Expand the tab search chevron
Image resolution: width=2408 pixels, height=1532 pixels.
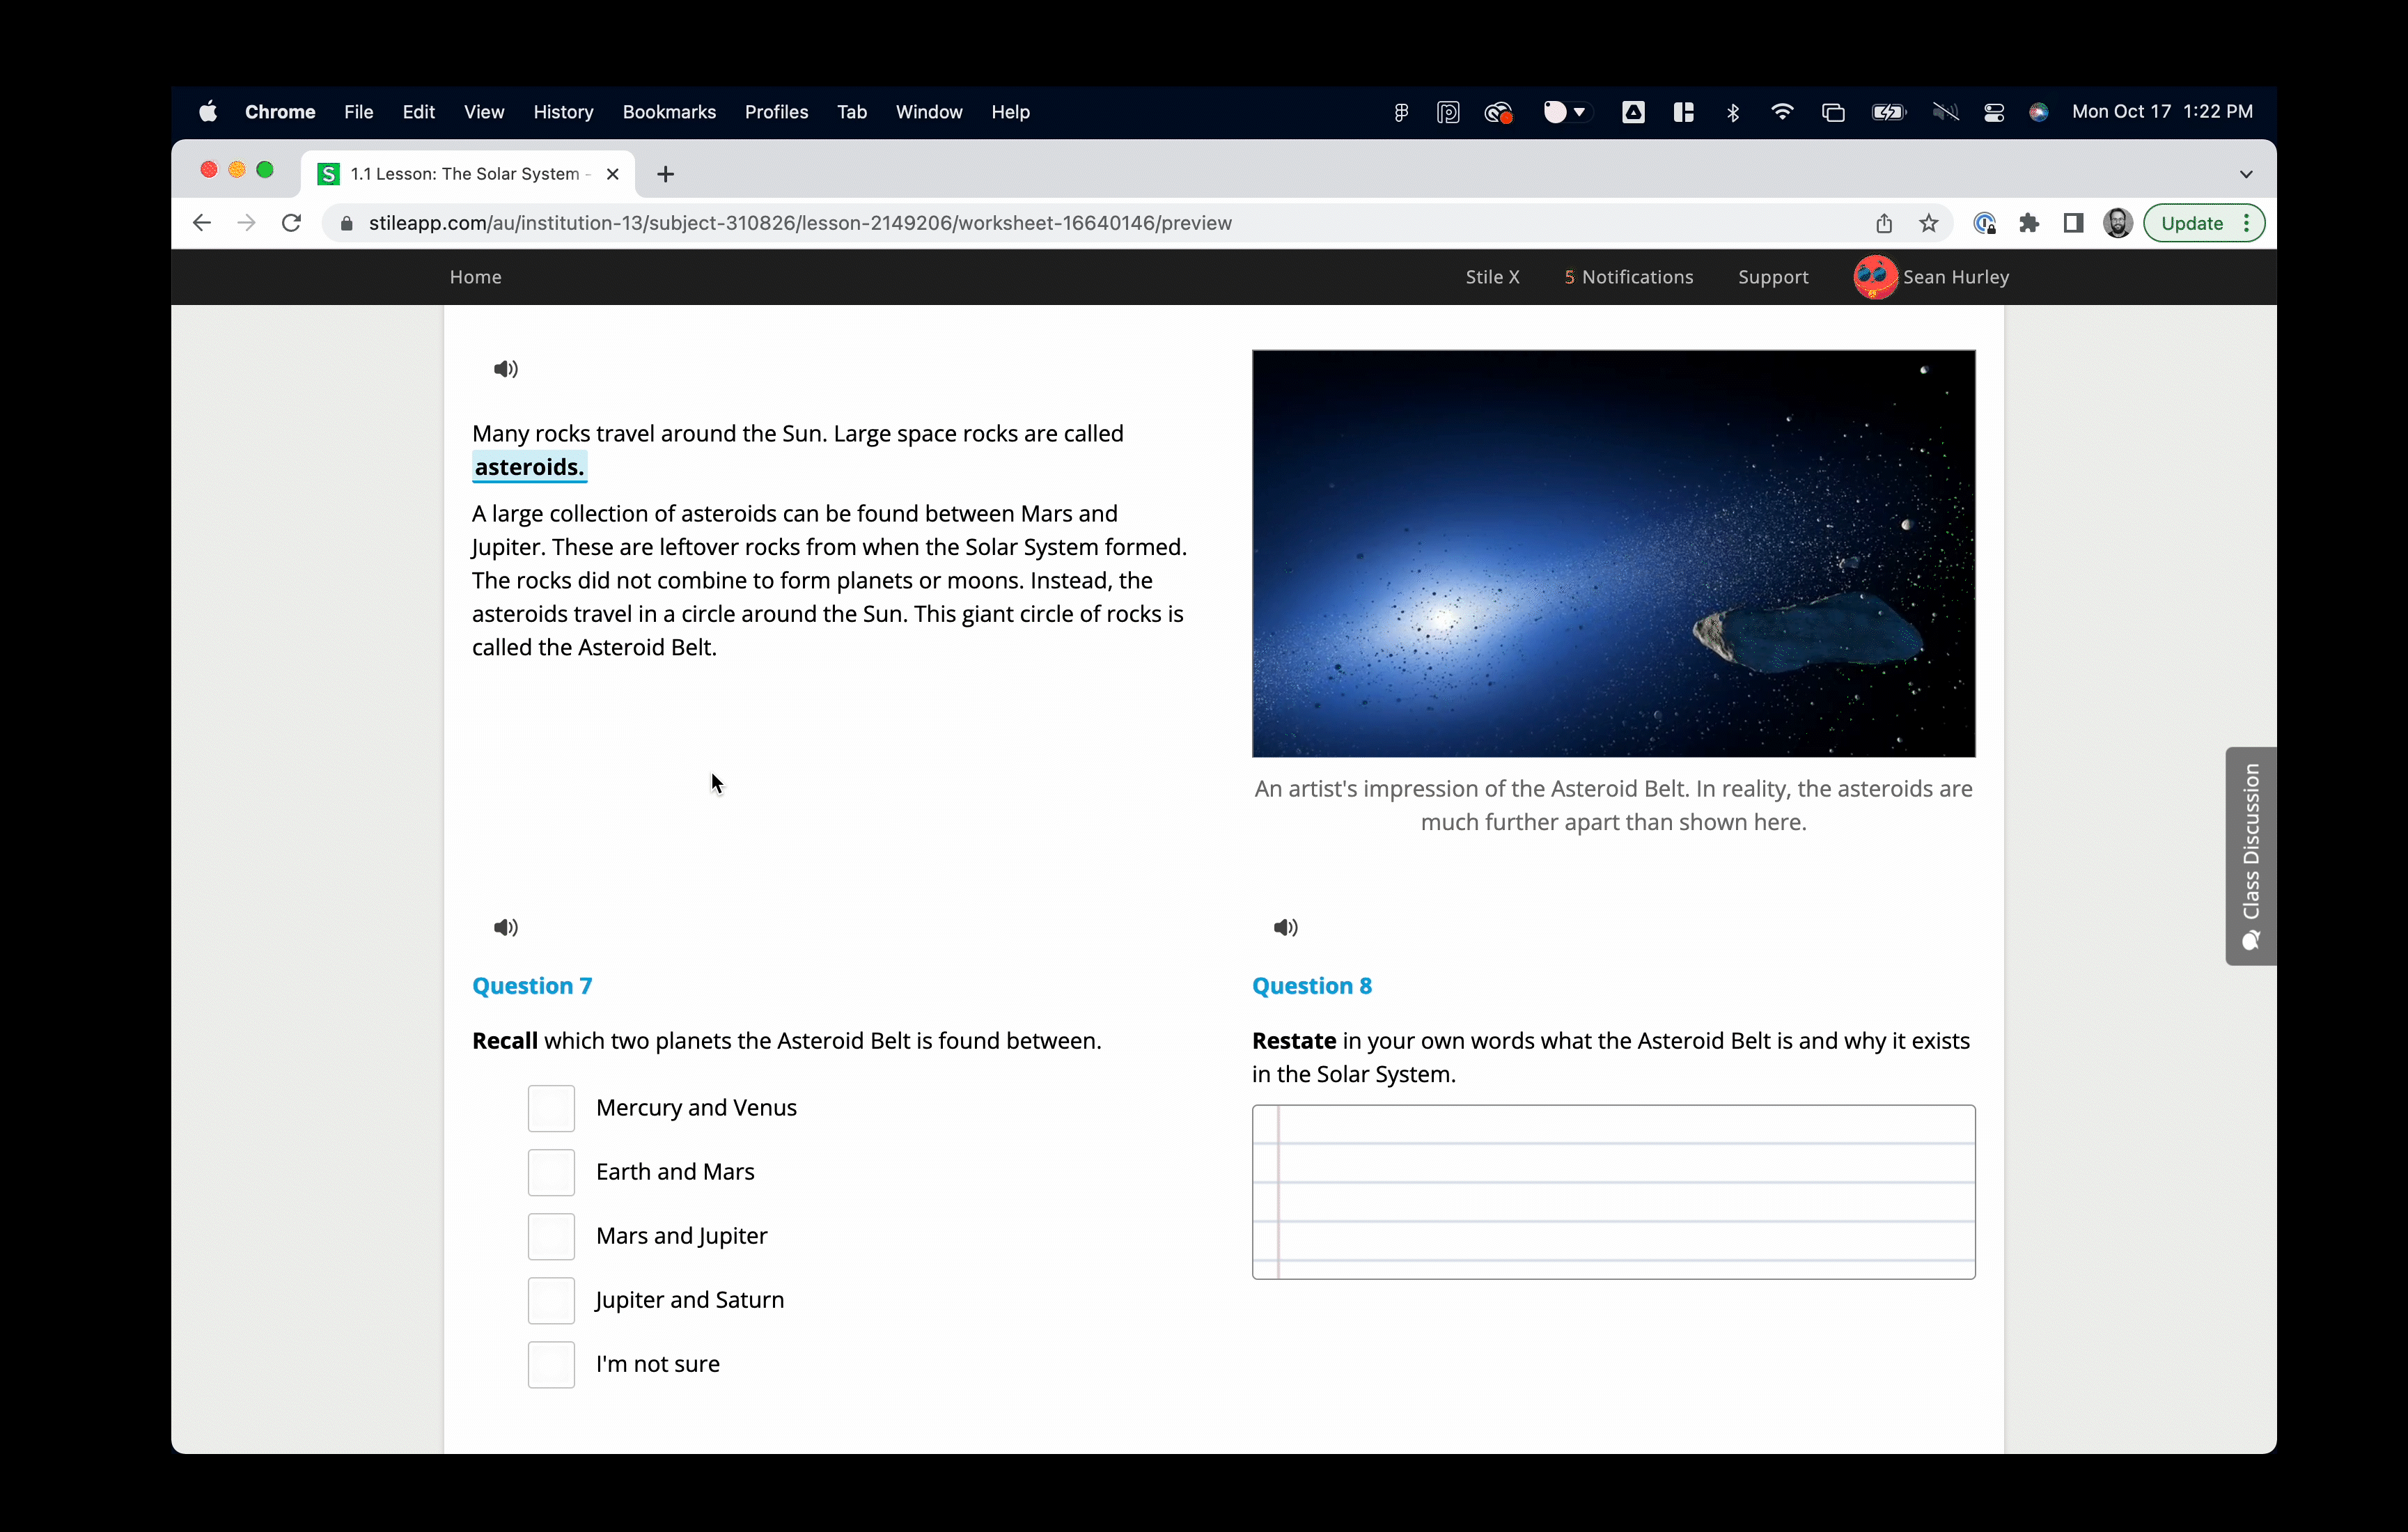(2246, 174)
